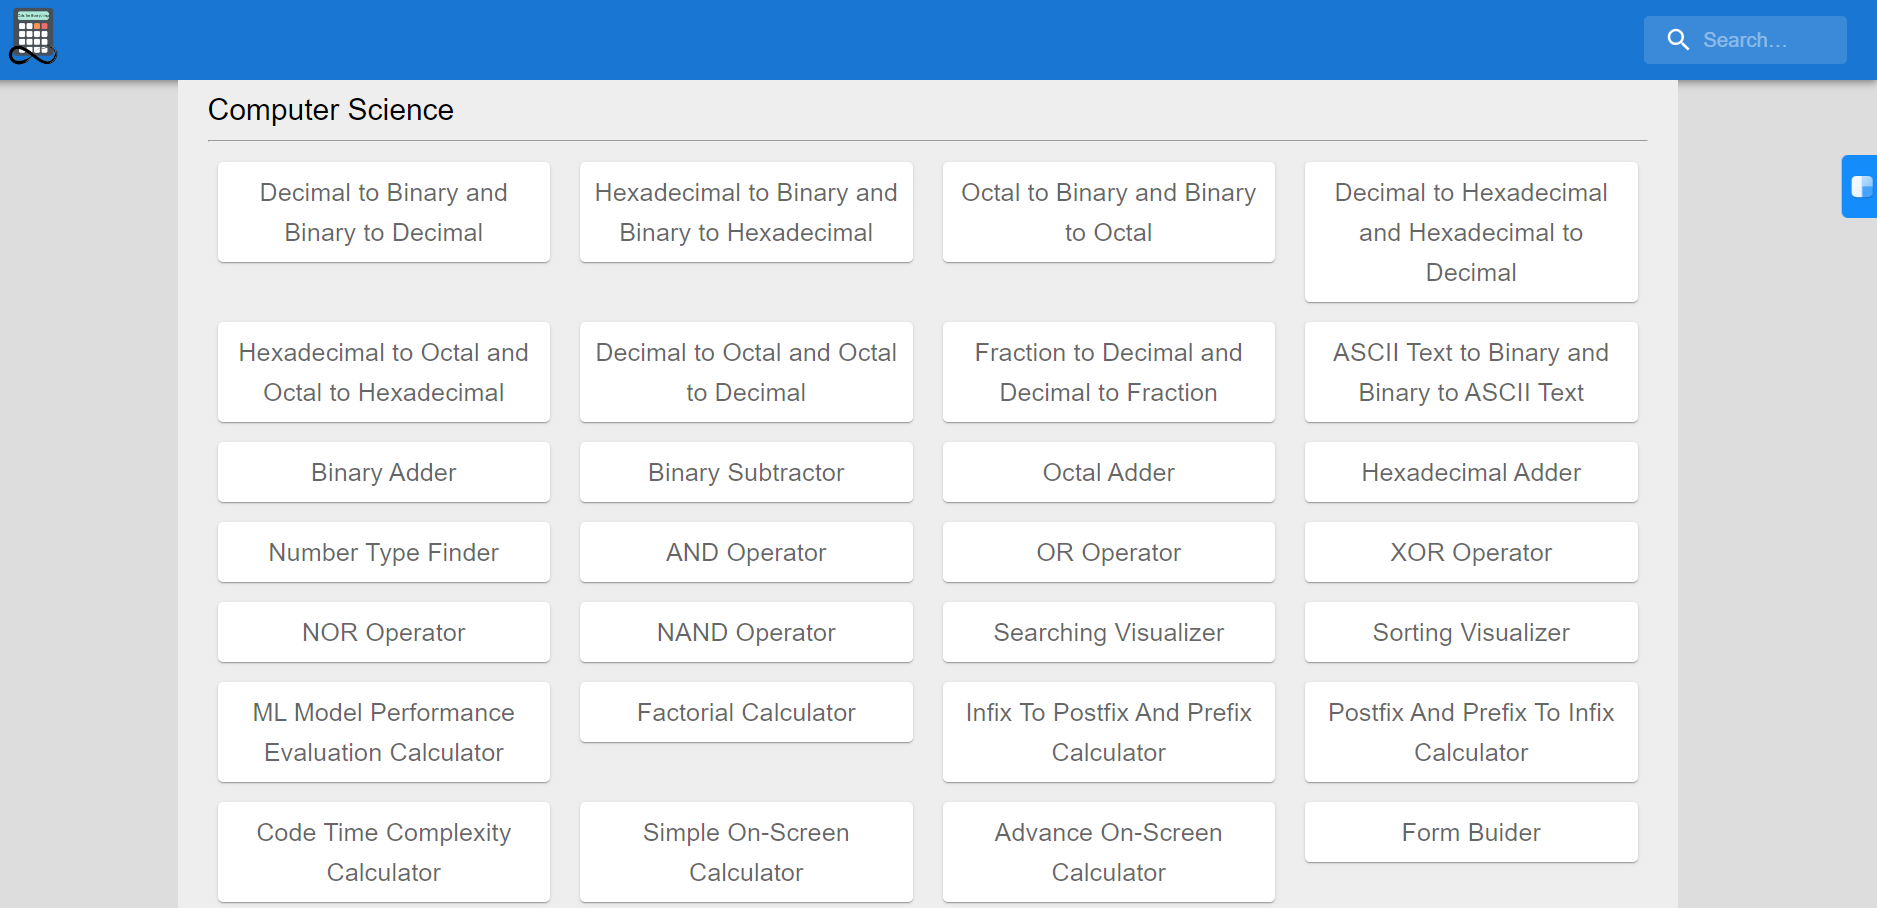Open ASCII Text to Binary converter
The image size is (1877, 908).
(1471, 372)
